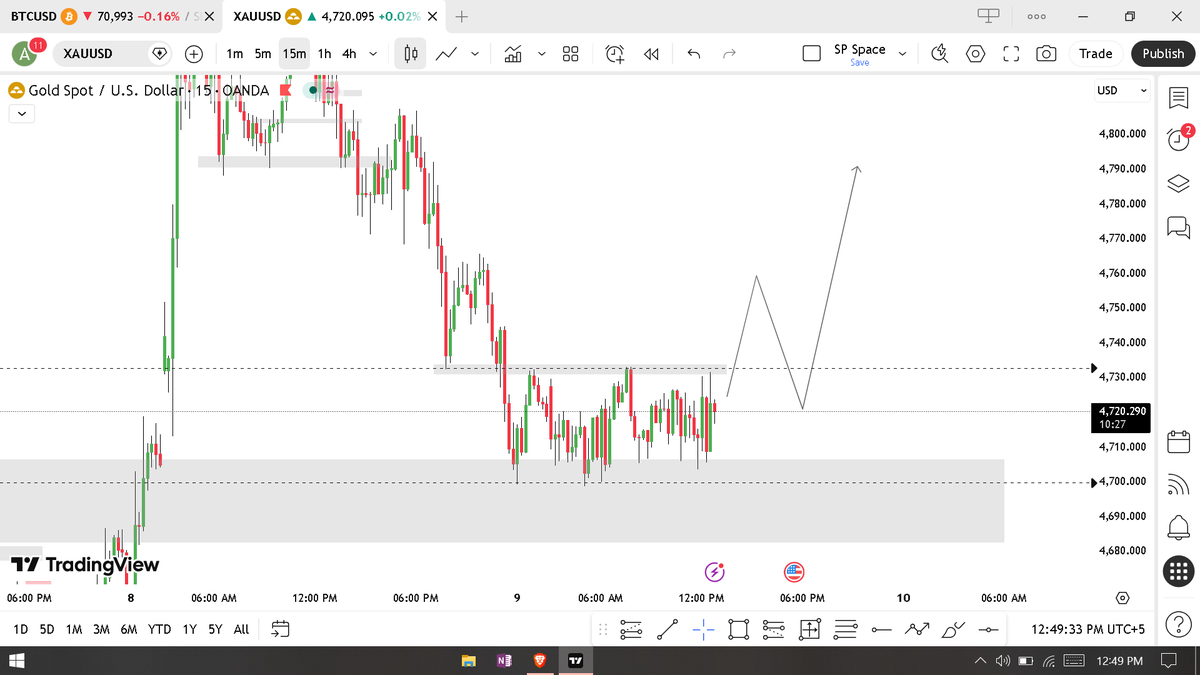Open indicator templates grid icon

pyautogui.click(x=571, y=54)
